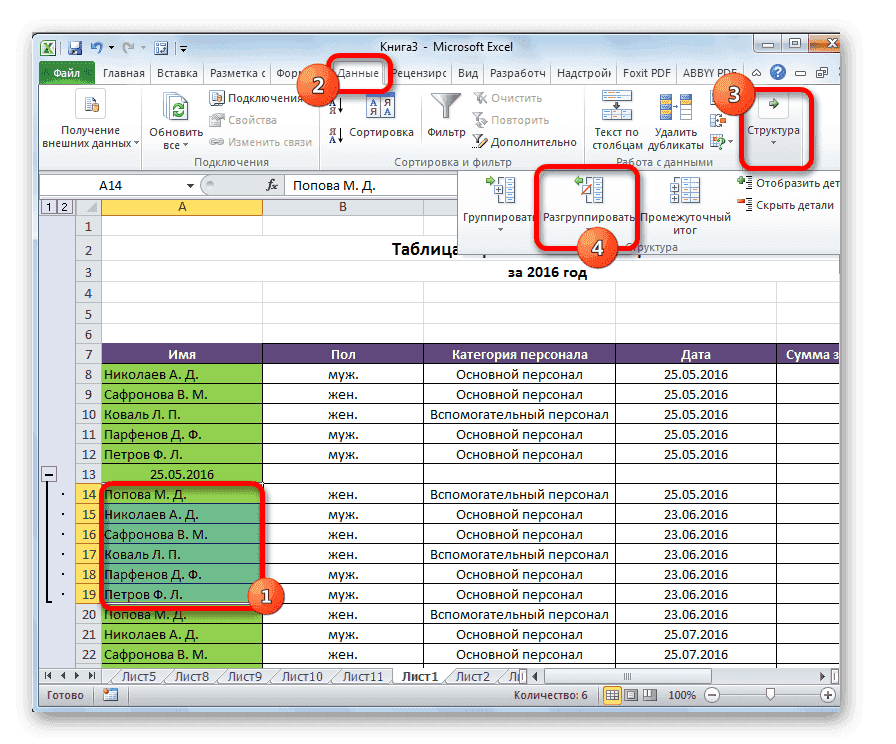This screenshot has width=896, height=744.
Task: Switch to sheet tab Лист10
Action: 303,677
